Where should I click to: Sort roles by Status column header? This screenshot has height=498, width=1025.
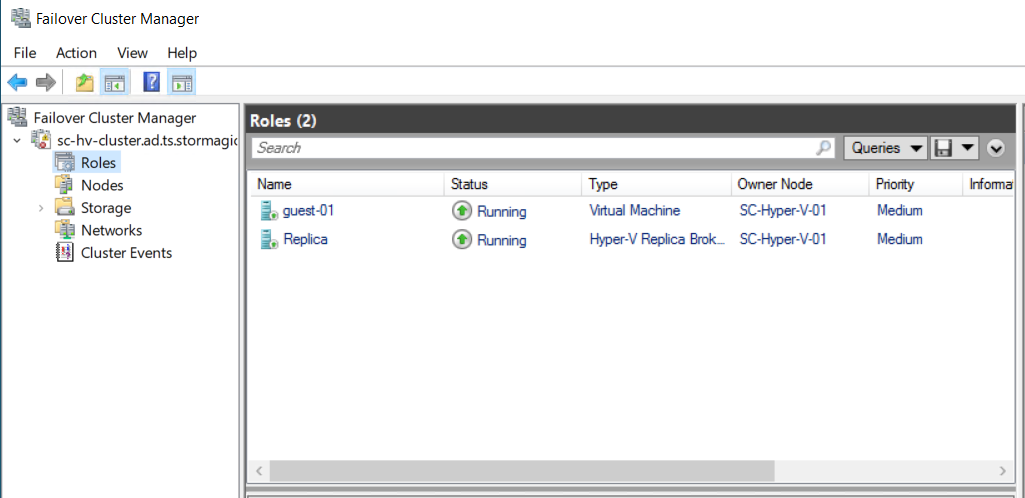click(512, 184)
